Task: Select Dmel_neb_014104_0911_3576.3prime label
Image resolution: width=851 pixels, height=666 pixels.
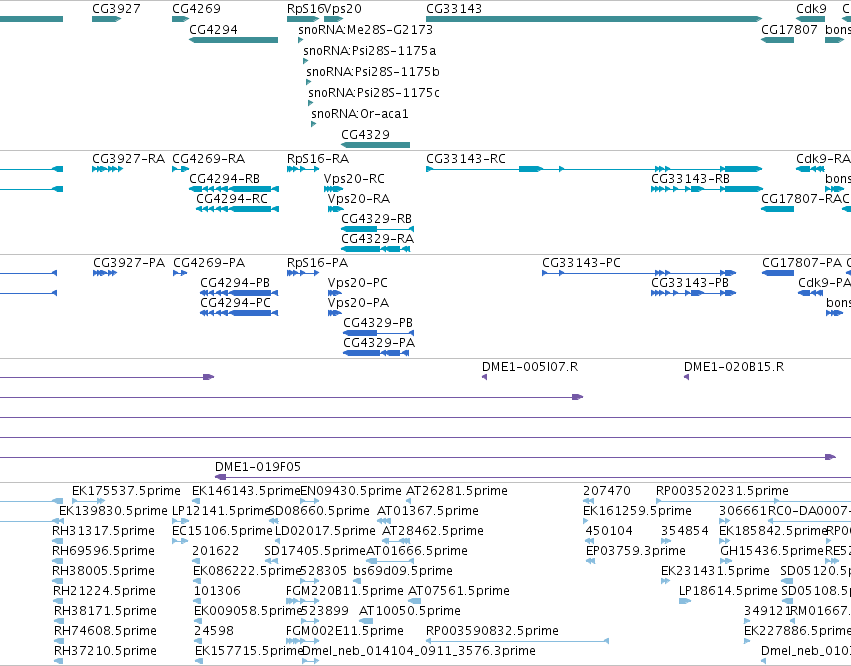Action: (x=418, y=651)
